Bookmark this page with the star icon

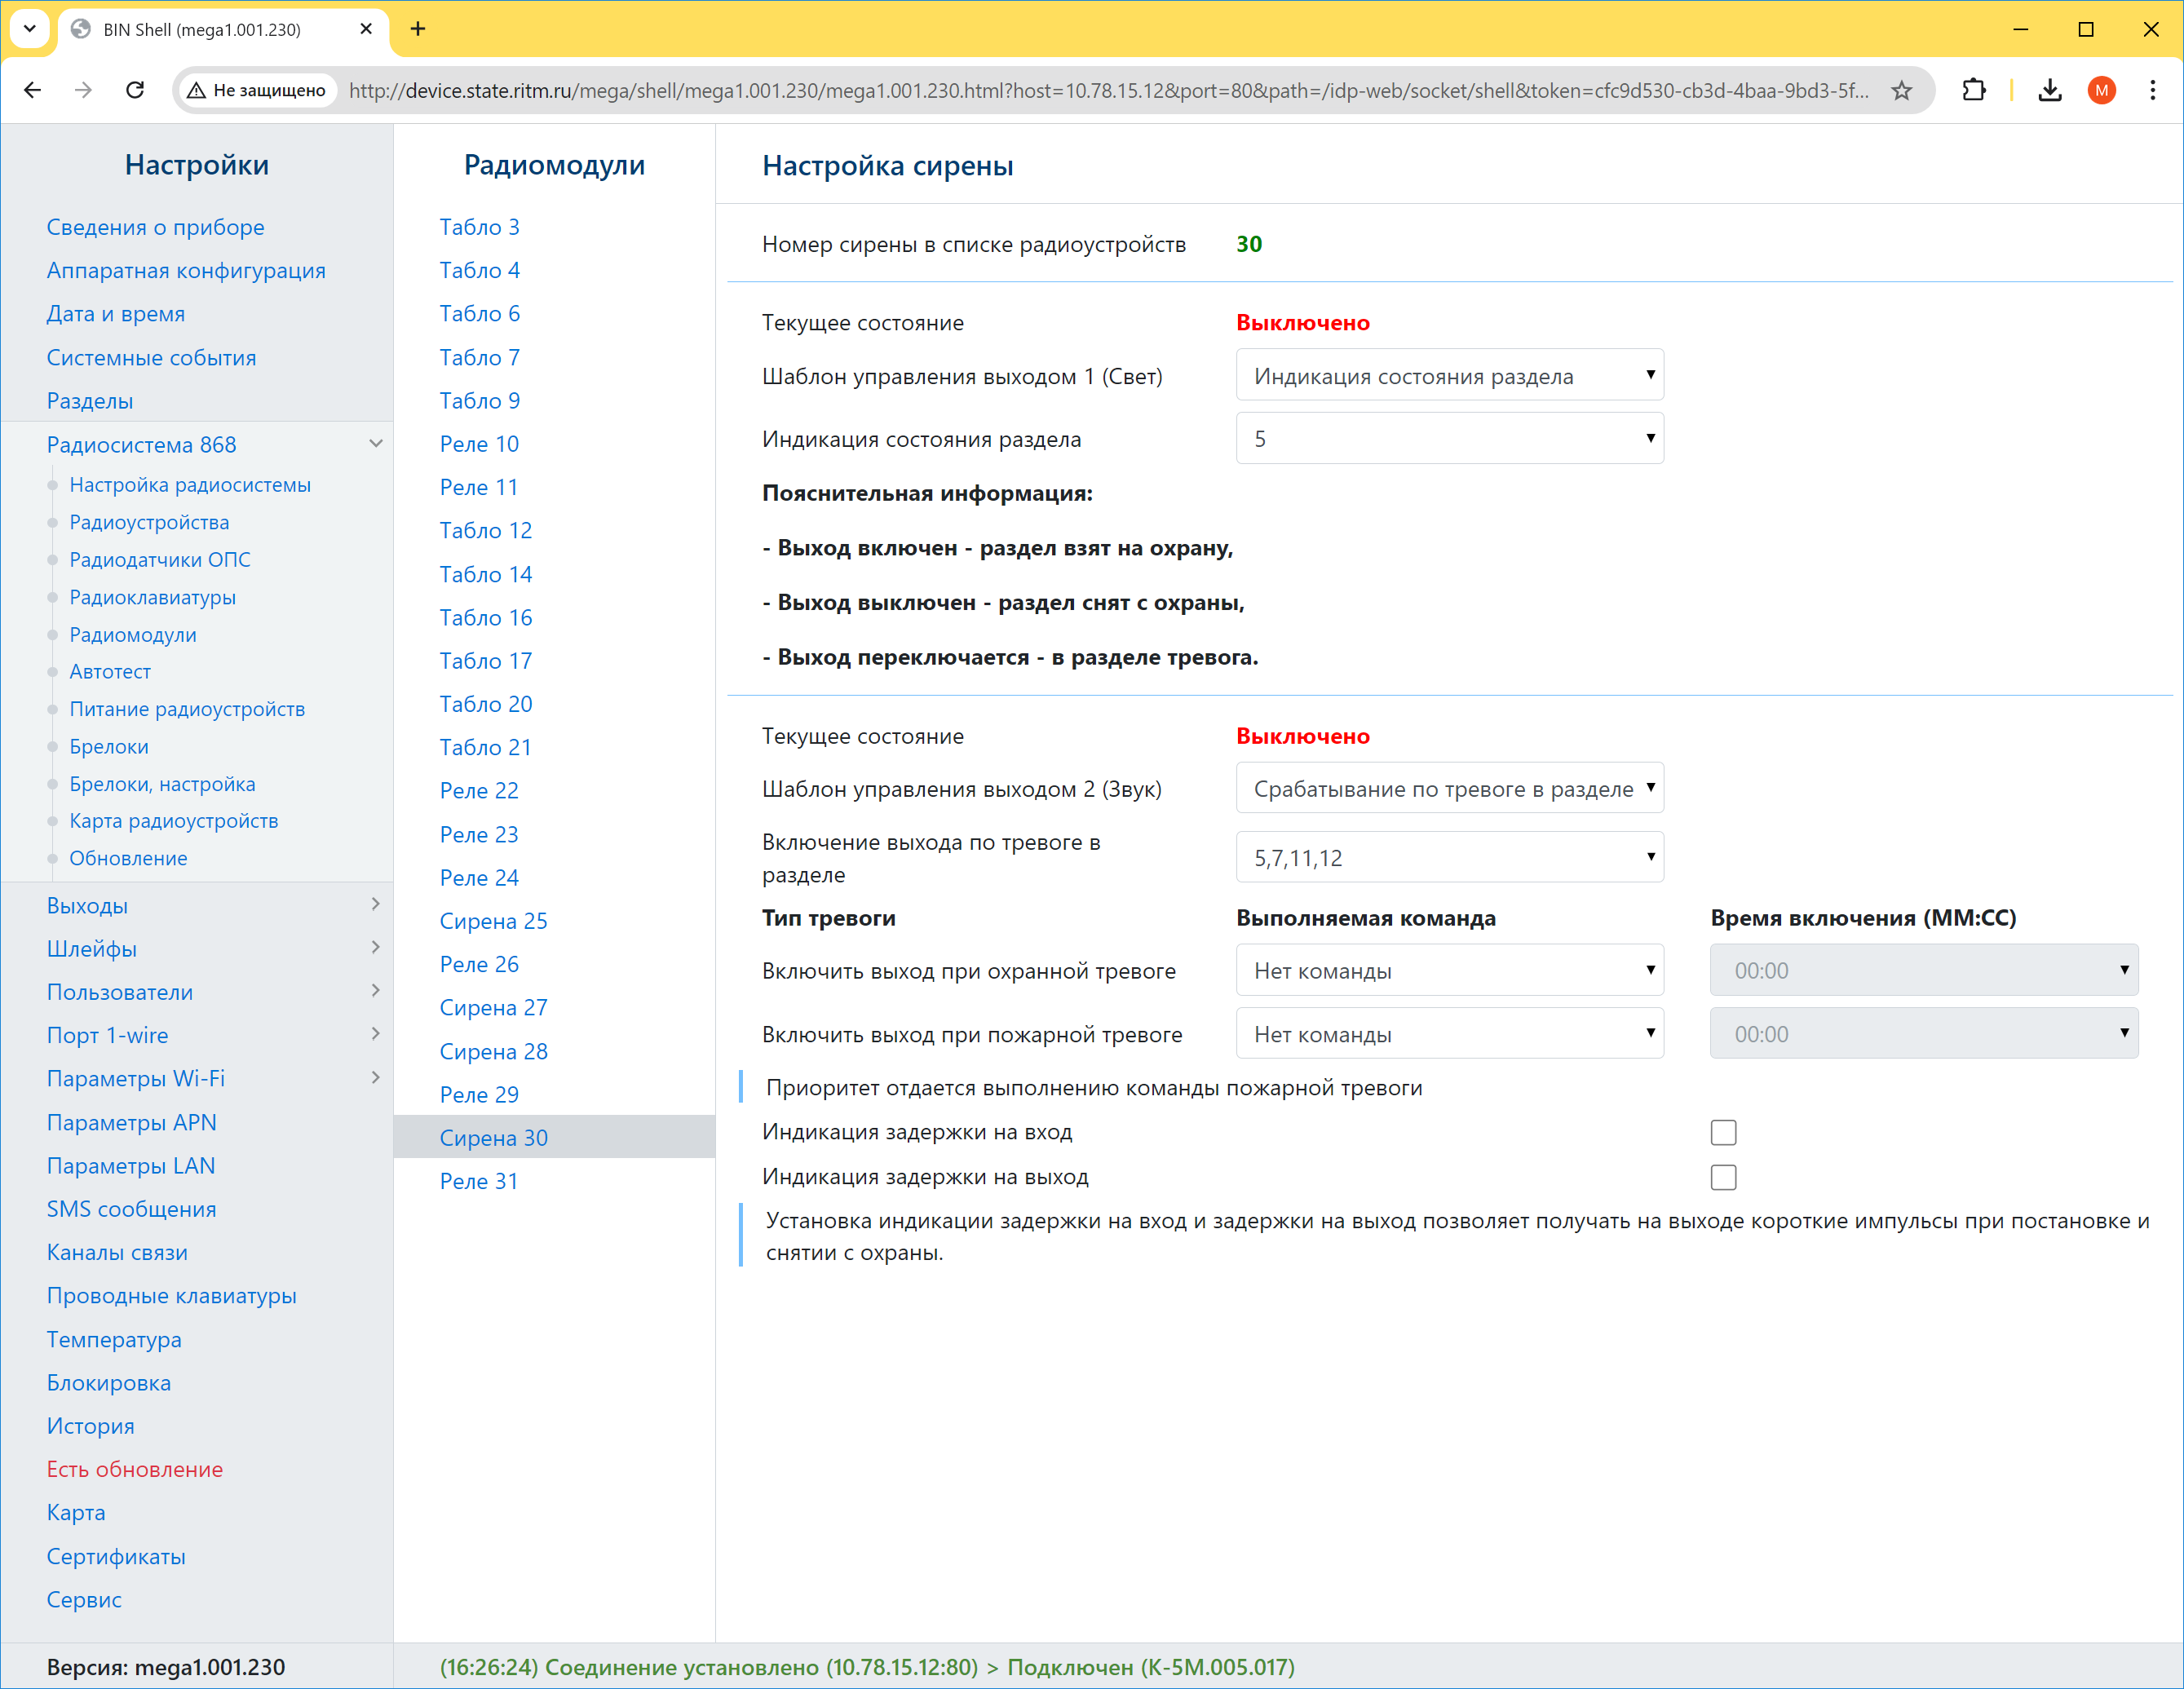coord(1901,90)
